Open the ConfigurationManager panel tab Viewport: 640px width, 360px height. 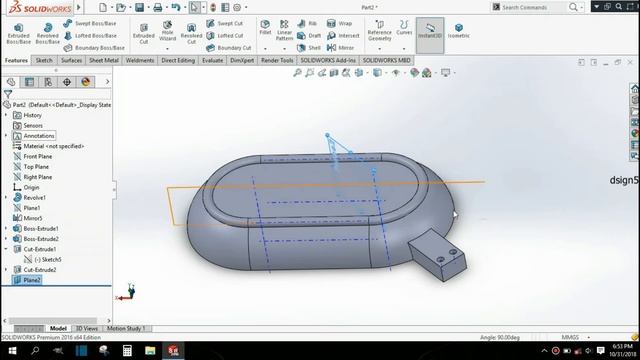pyautogui.click(x=48, y=82)
